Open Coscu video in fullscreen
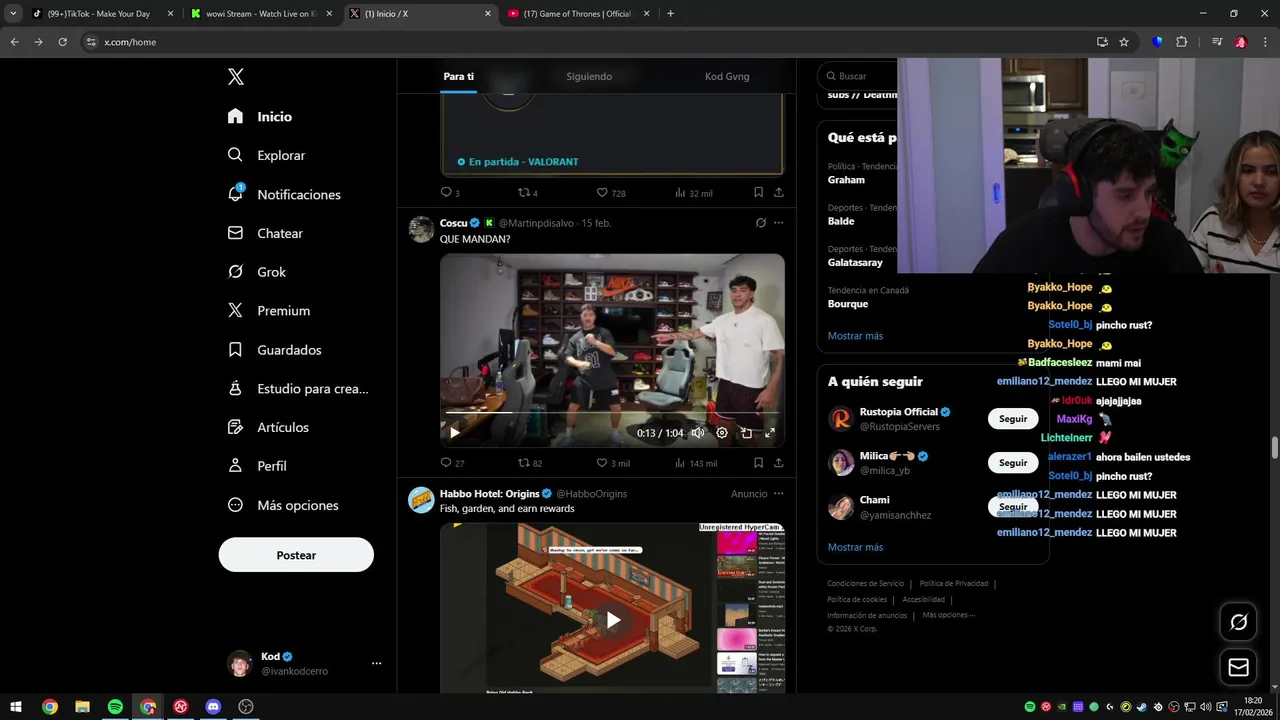1280x720 pixels. click(770, 433)
